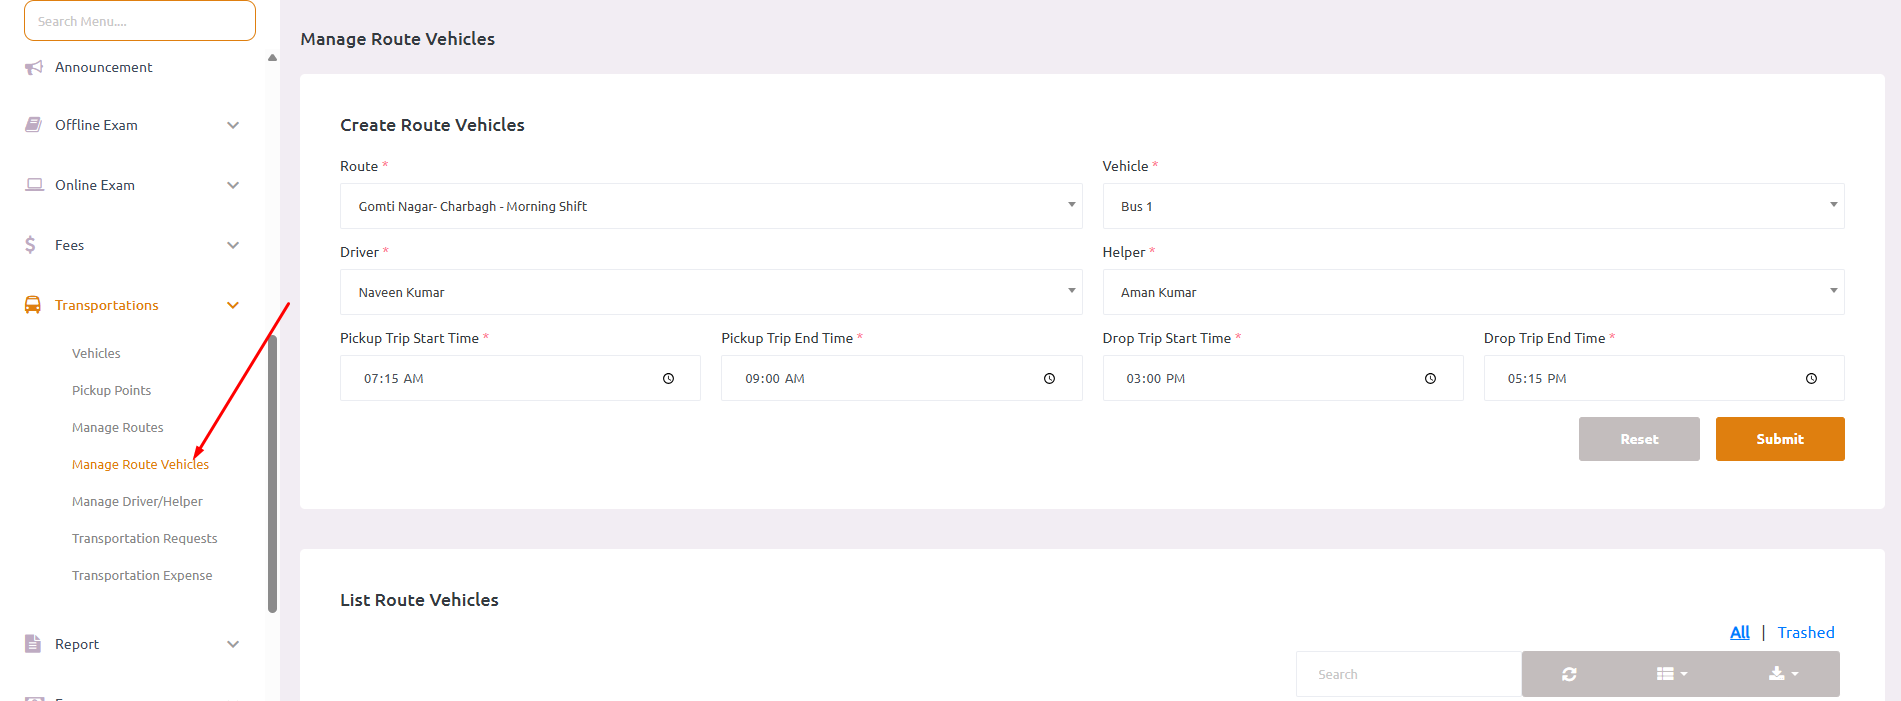Viewport: 1901px width, 701px height.
Task: Open clock picker for Drop Trip End Time
Action: (x=1811, y=379)
